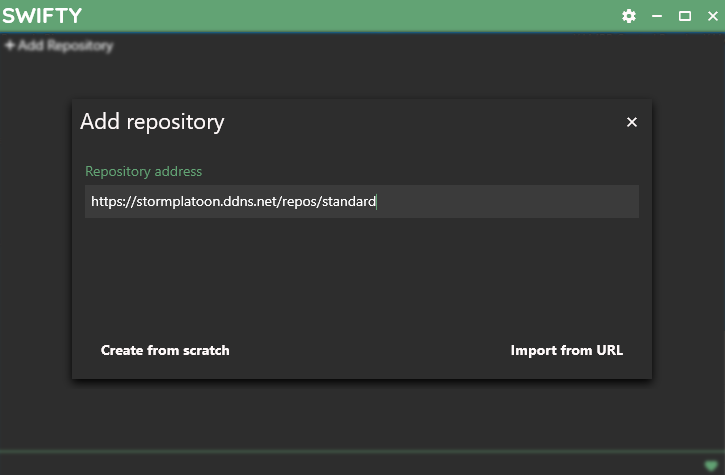Viewport: 725px width, 475px height.
Task: Click the Add repository dialog heading
Action: point(152,122)
